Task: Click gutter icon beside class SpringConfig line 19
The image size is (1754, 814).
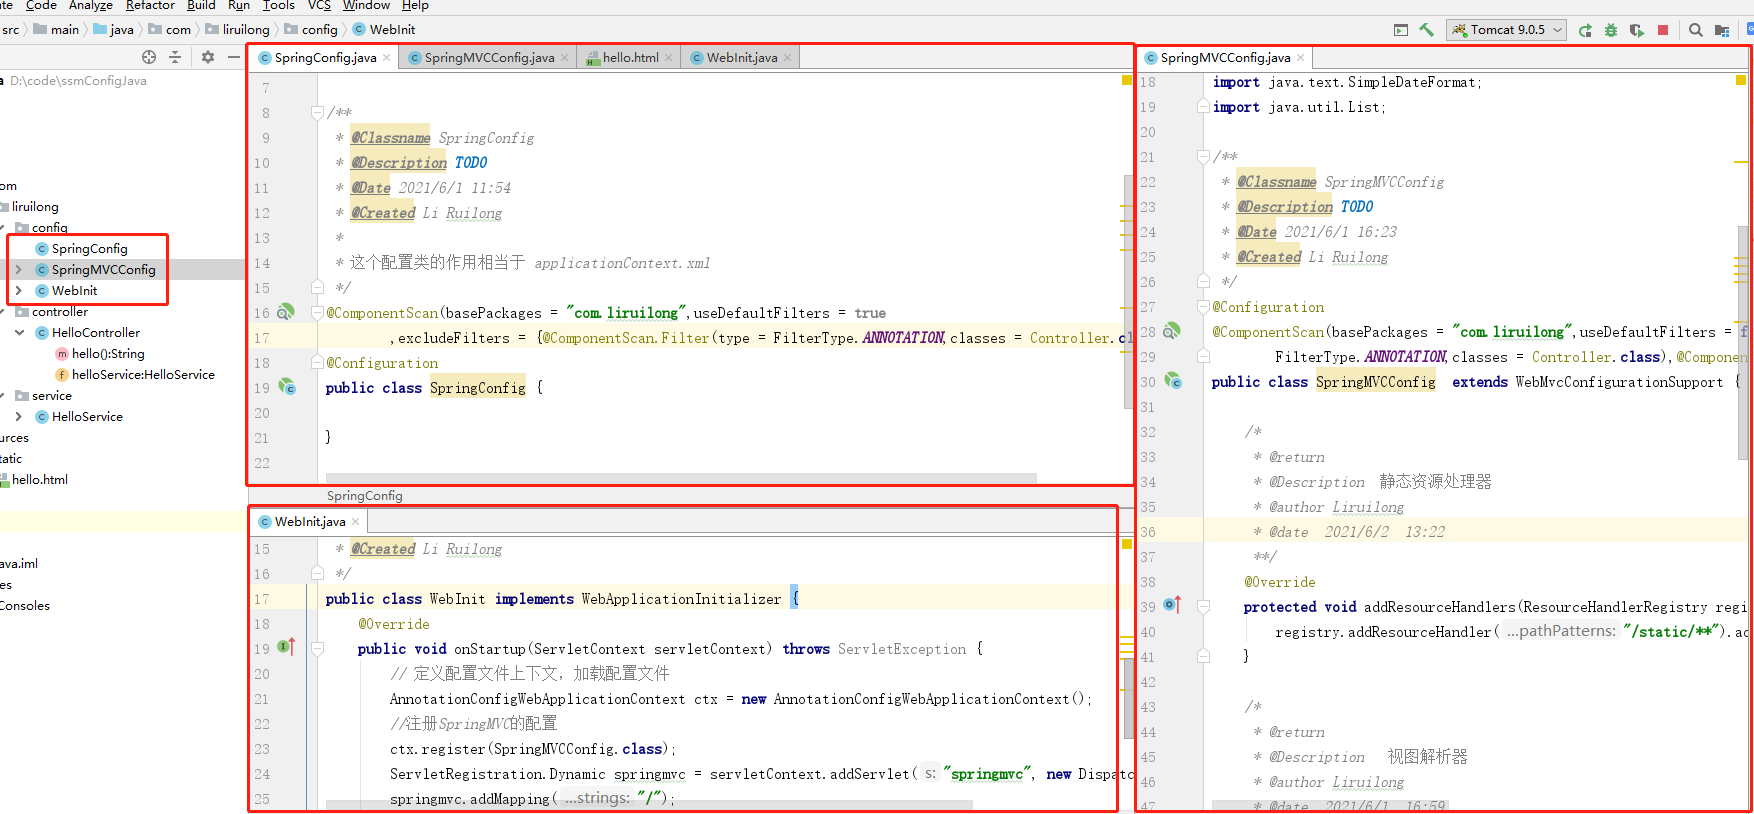Action: (x=287, y=387)
